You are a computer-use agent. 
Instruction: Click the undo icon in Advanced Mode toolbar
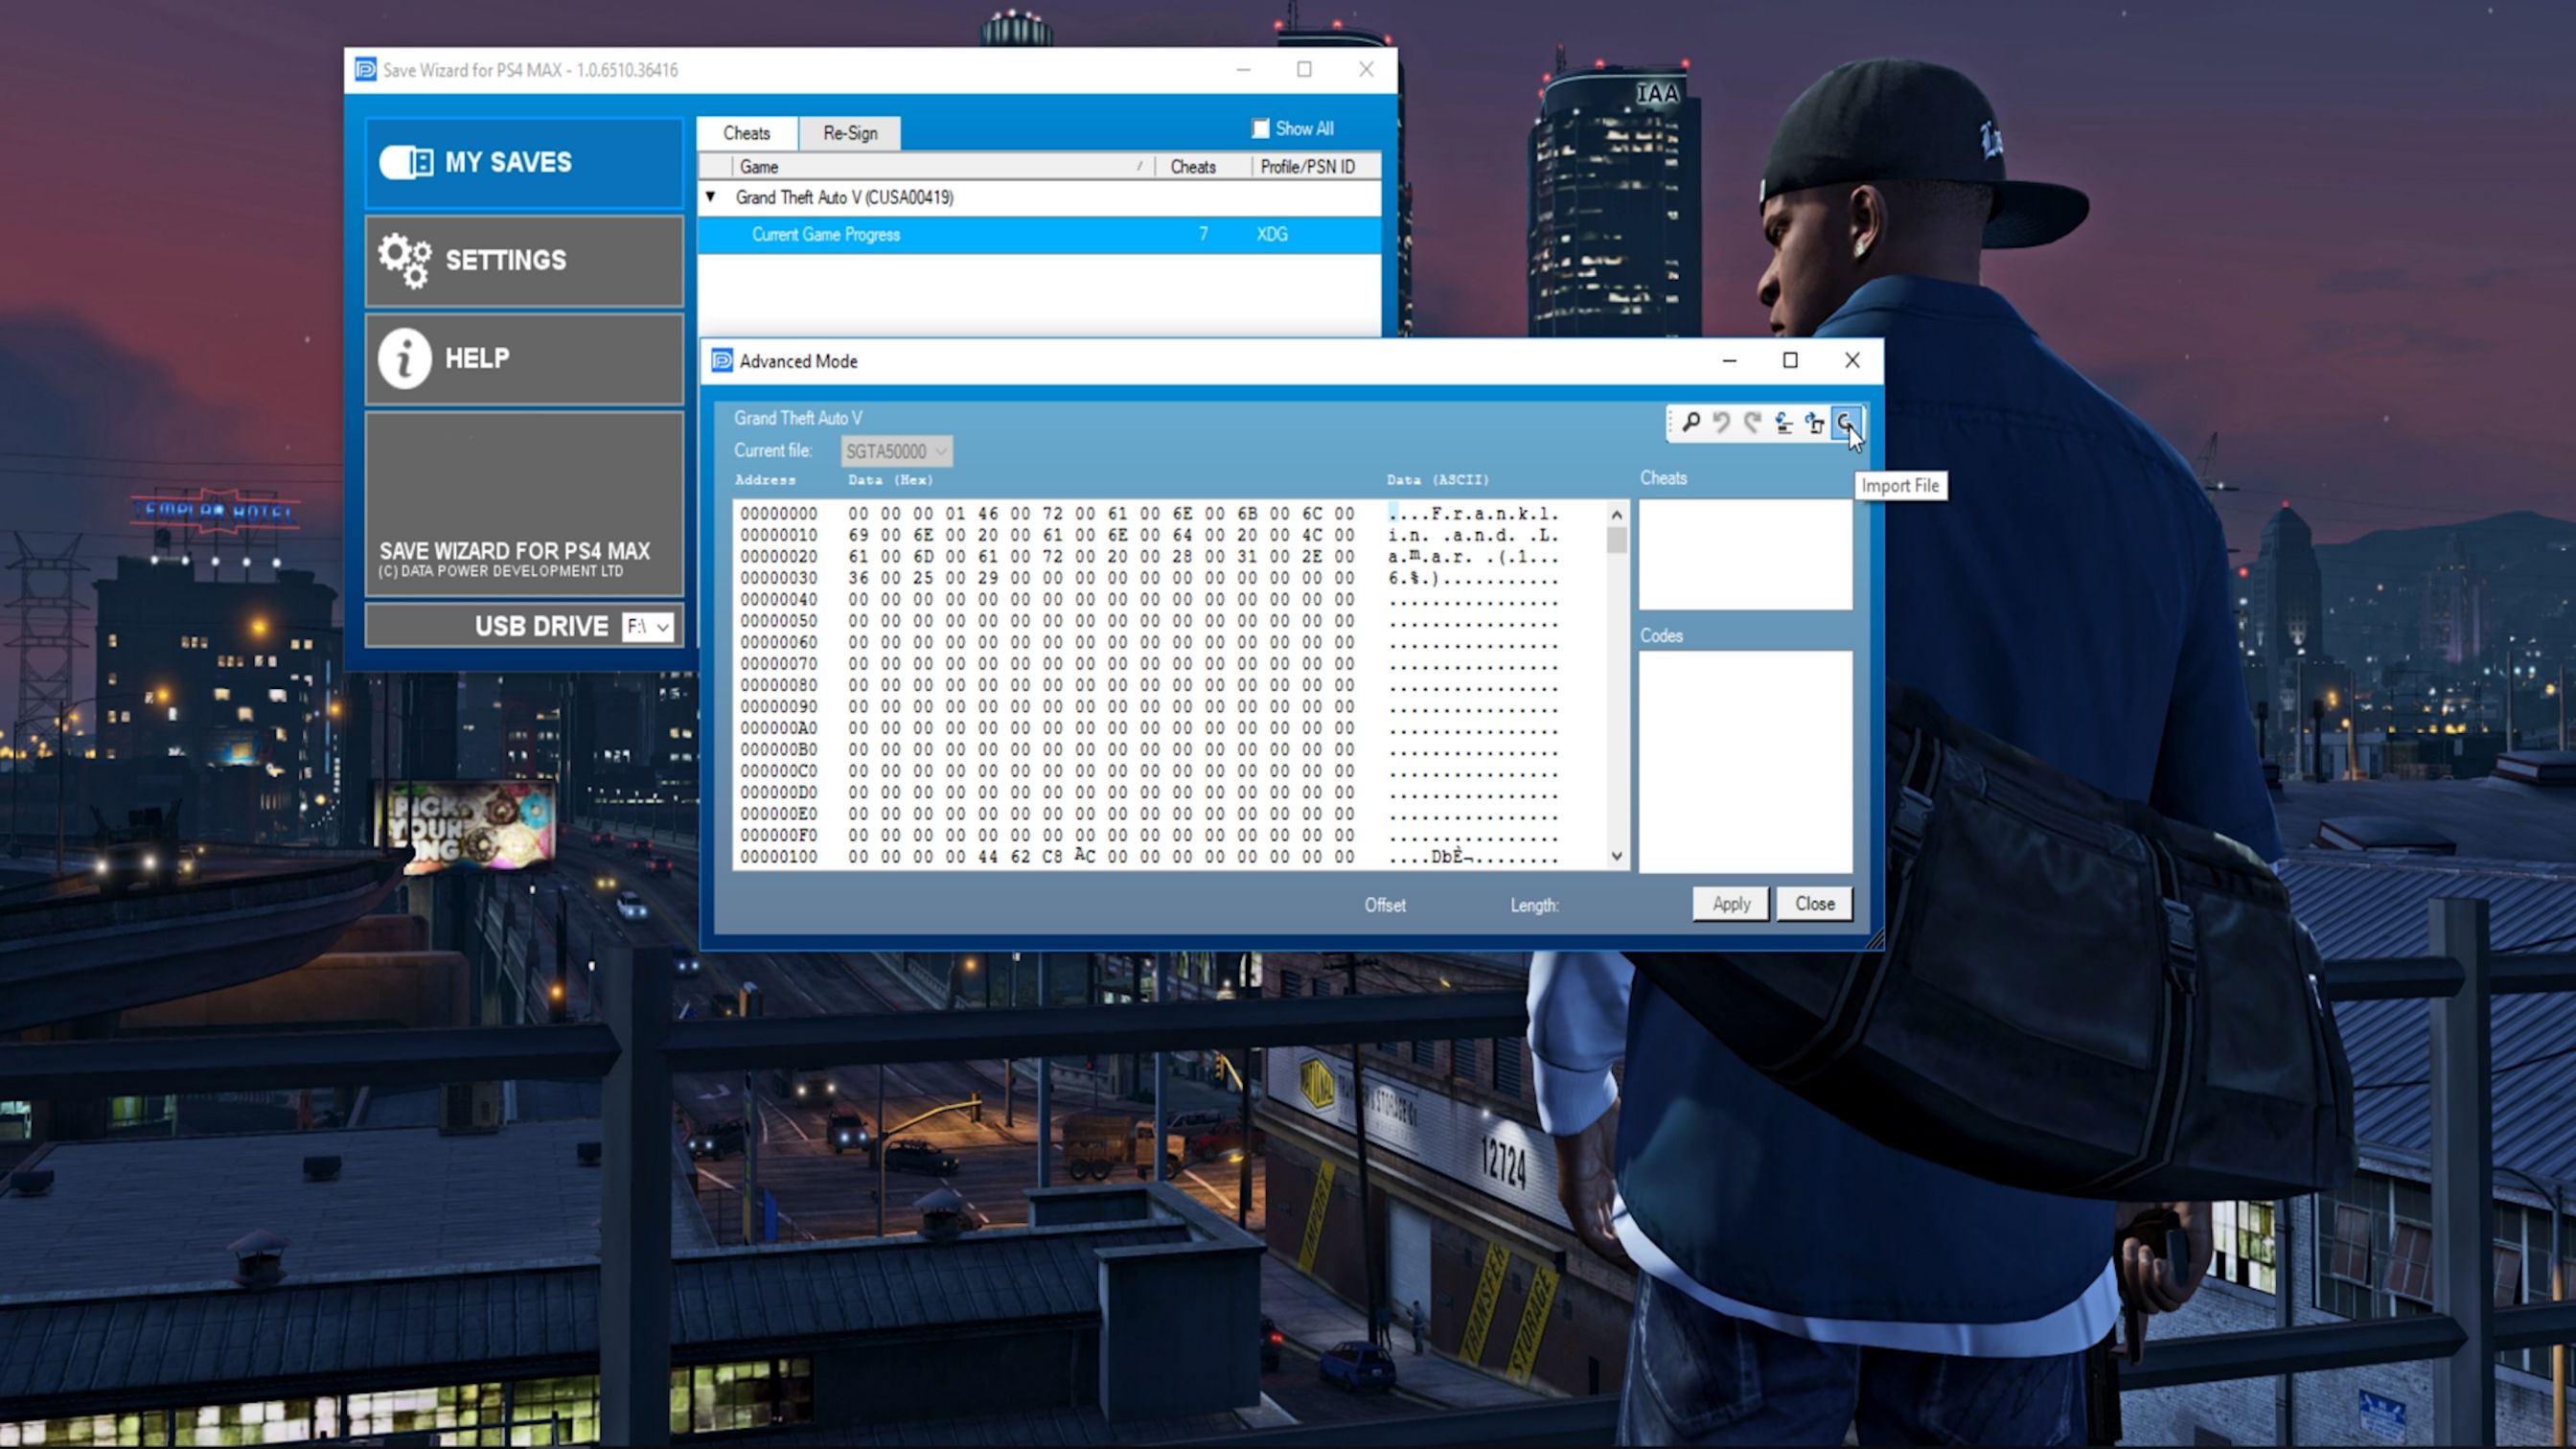1719,421
